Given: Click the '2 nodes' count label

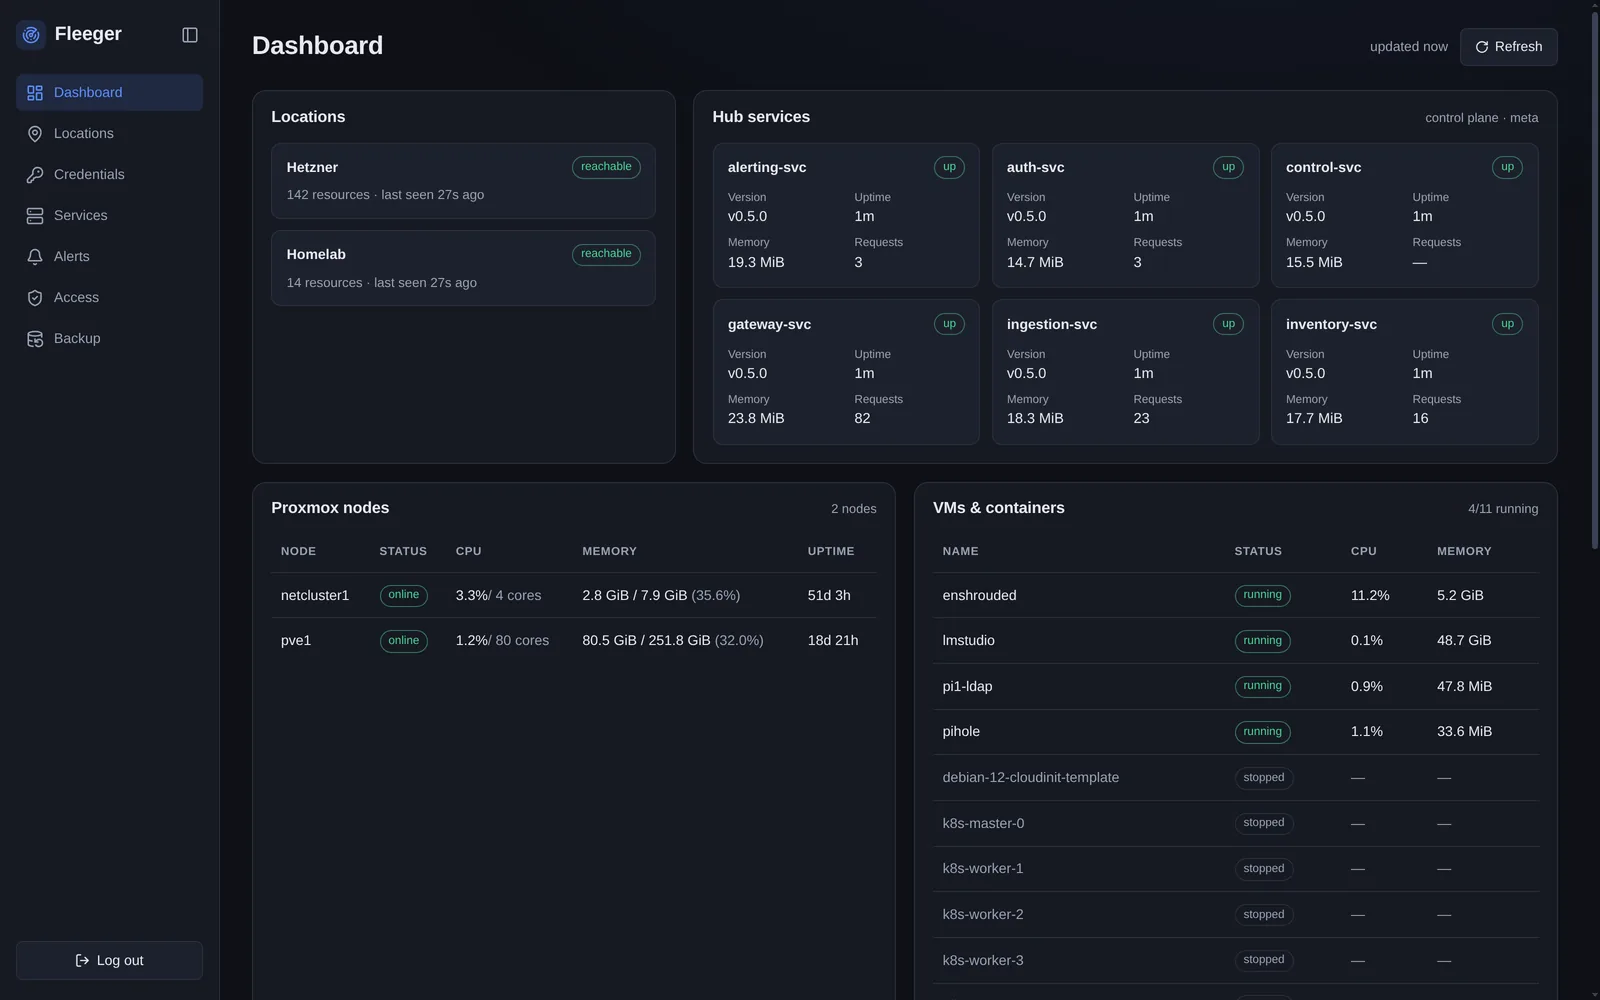Looking at the screenshot, I should (853, 509).
